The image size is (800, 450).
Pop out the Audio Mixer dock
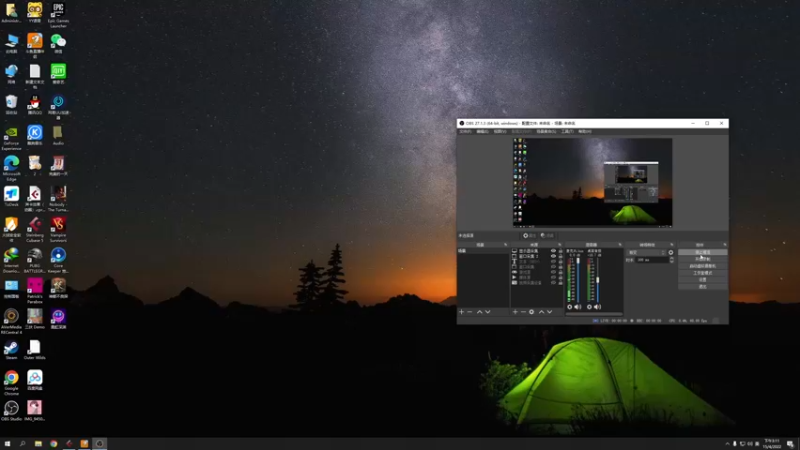coord(620,245)
